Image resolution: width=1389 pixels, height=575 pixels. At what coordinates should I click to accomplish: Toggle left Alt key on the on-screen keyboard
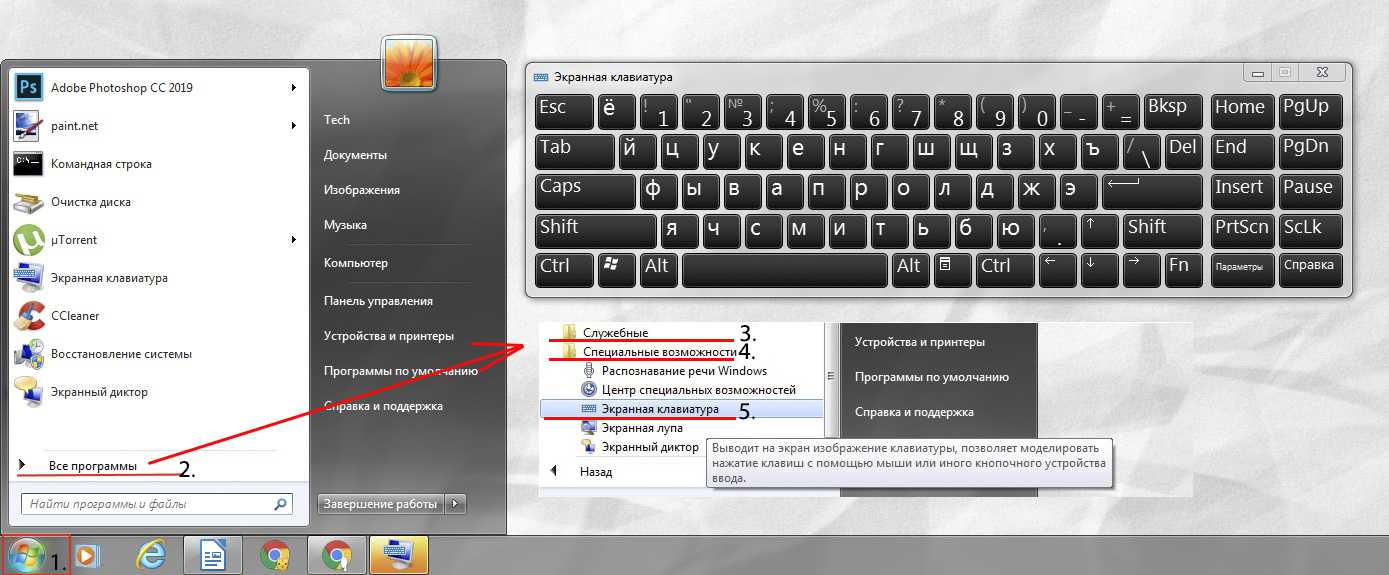pos(658,271)
